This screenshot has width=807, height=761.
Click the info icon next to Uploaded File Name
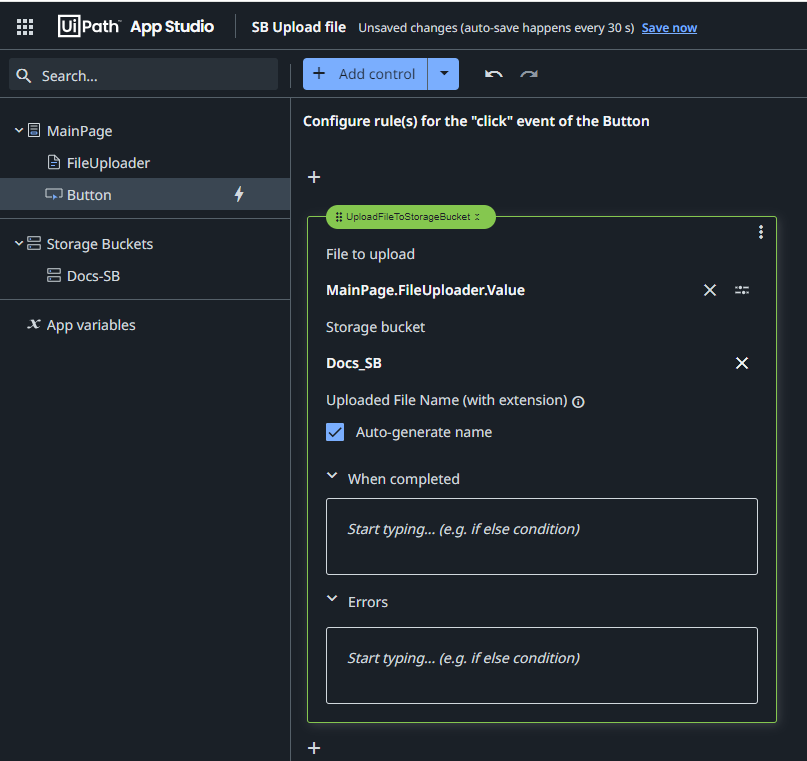(x=578, y=401)
